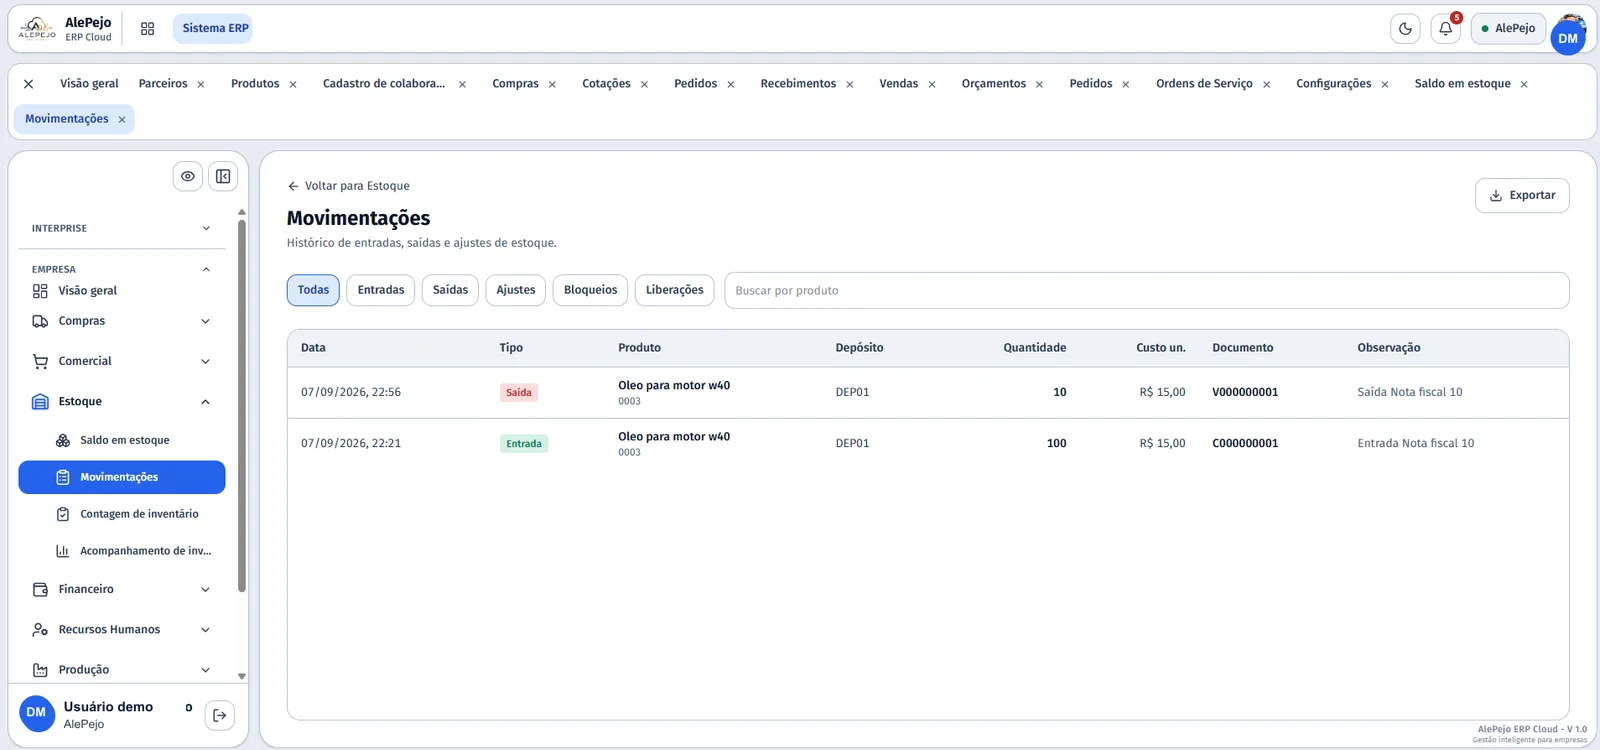Filter movements by Ajustes

pyautogui.click(x=516, y=290)
